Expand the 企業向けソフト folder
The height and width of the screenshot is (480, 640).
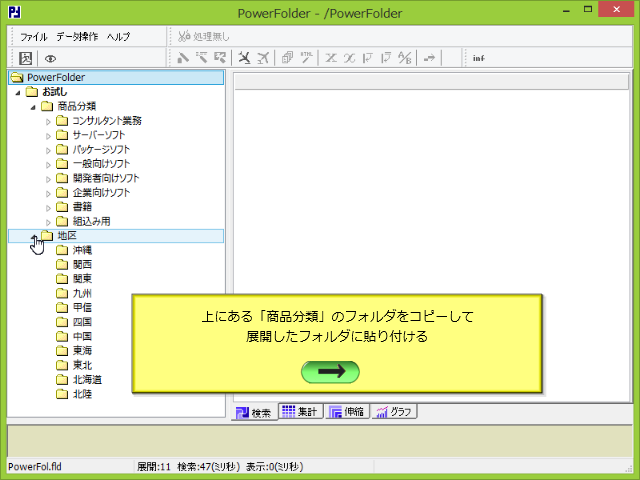point(48,193)
